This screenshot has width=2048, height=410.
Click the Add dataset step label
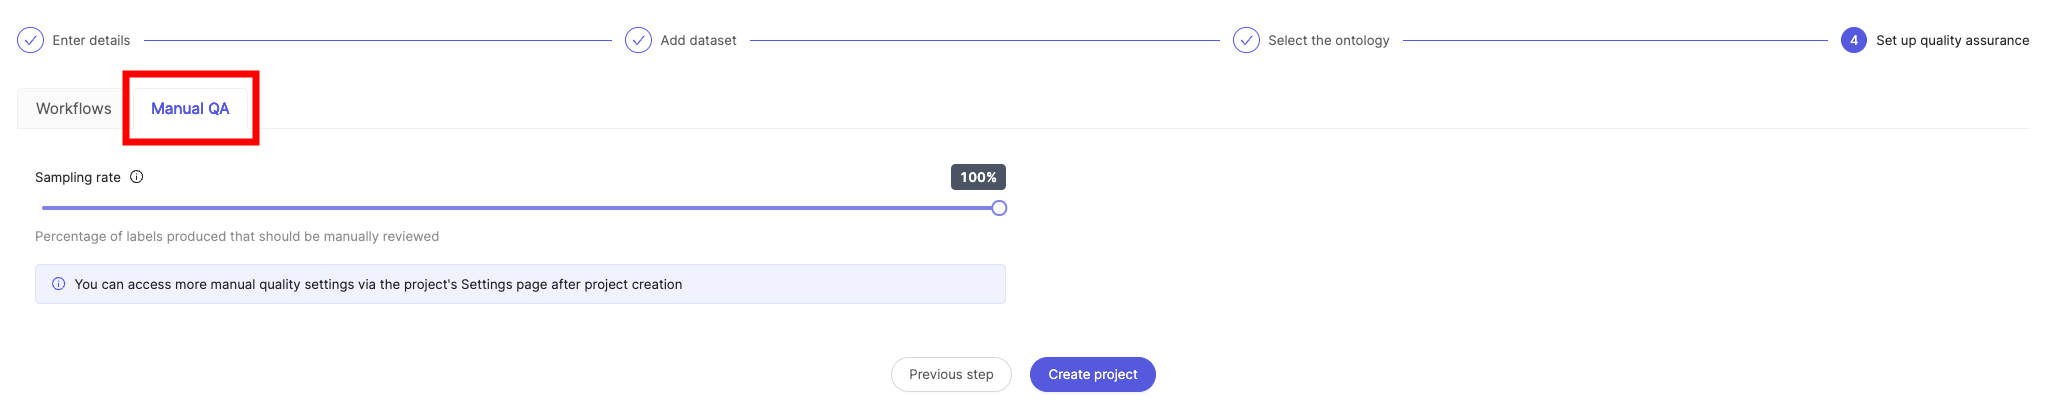(x=698, y=40)
